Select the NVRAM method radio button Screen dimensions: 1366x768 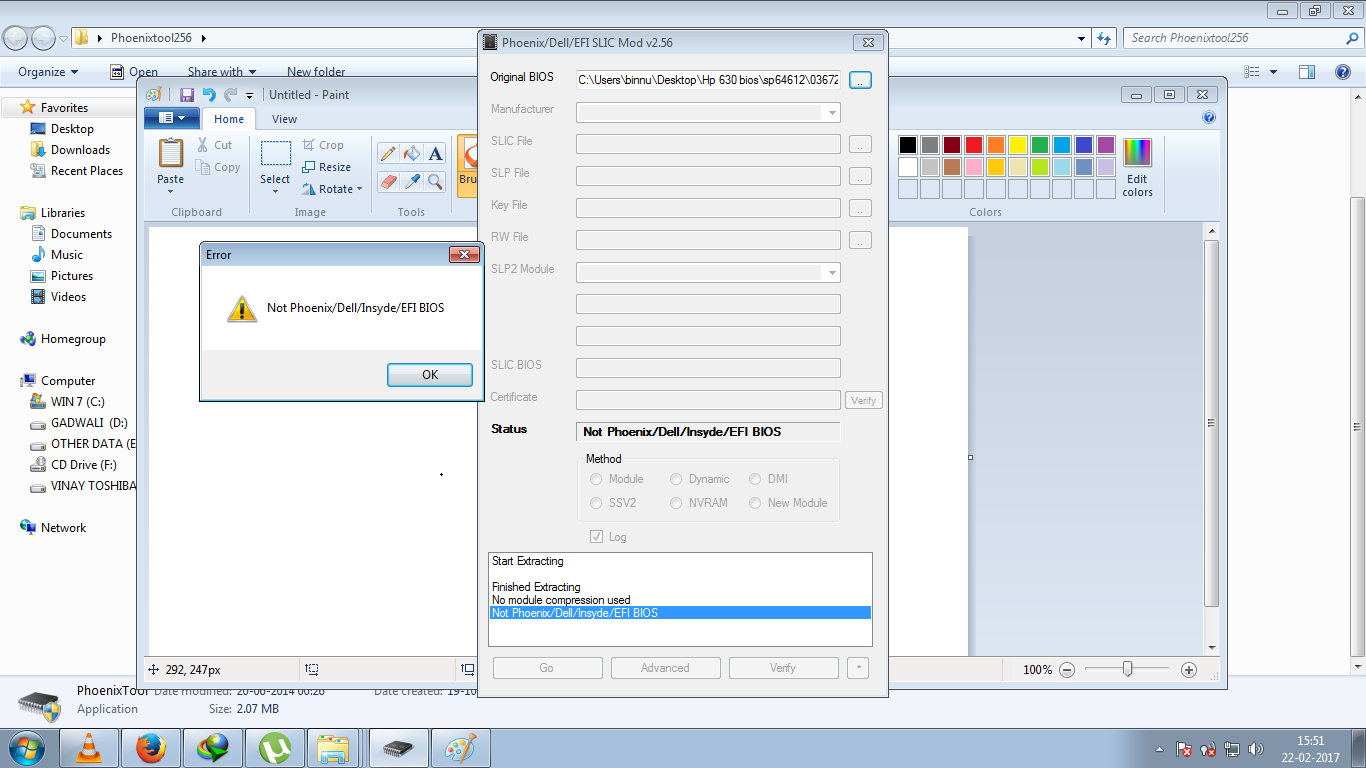point(676,503)
